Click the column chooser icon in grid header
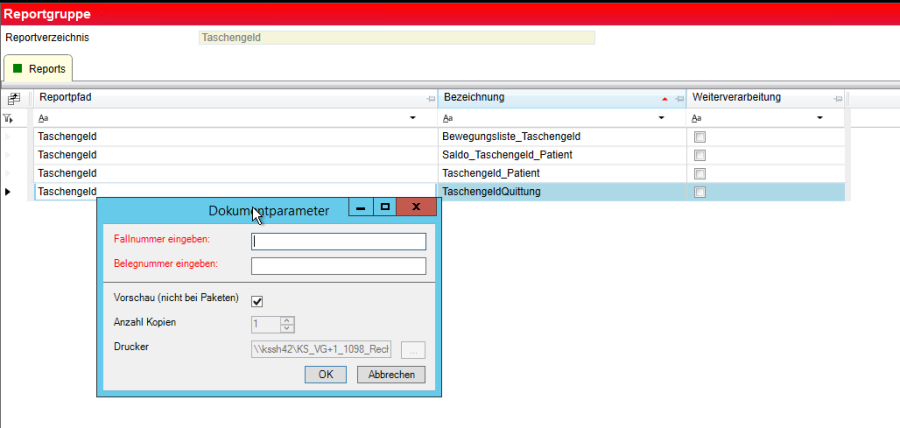Image resolution: width=900 pixels, height=428 pixels. pos(14,99)
